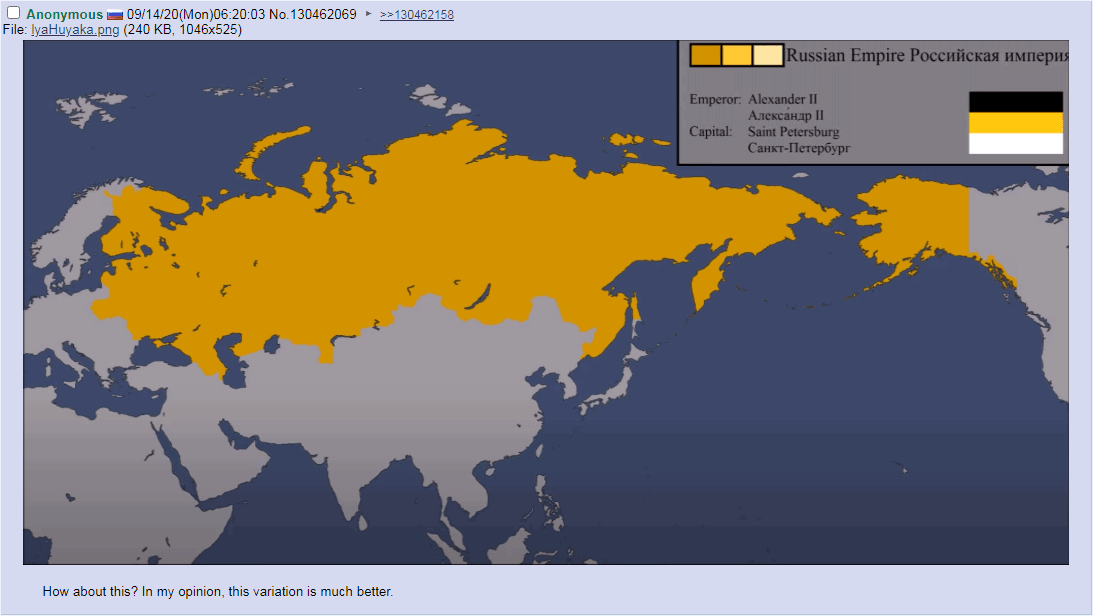Viewport: 1093px width, 616px height.
Task: Click the medium yellow legend swatch
Action: click(x=737, y=55)
